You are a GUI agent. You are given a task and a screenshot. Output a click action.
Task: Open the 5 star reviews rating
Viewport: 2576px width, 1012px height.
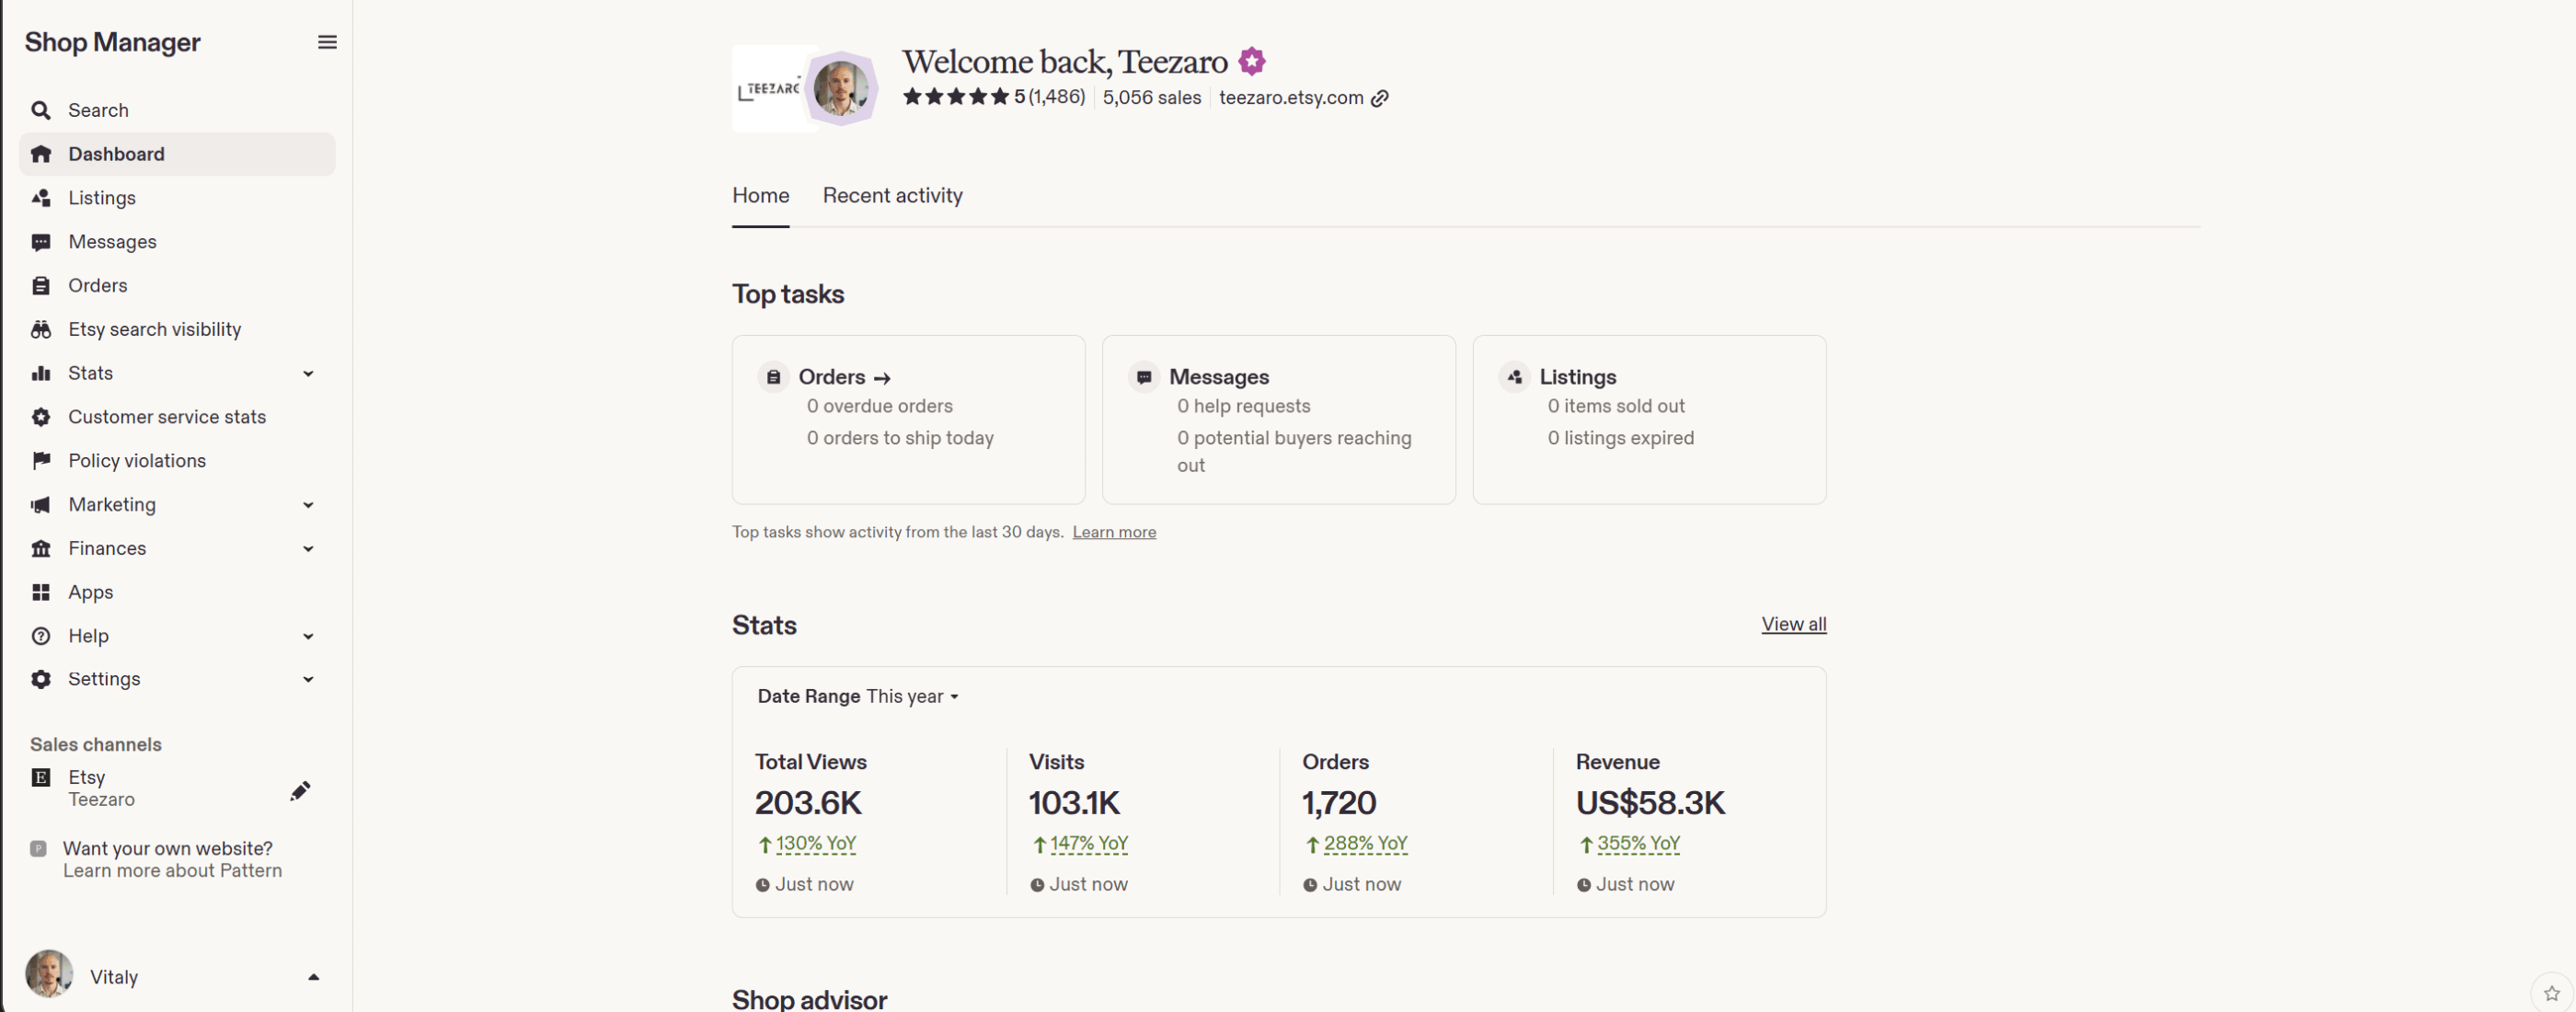point(994,97)
